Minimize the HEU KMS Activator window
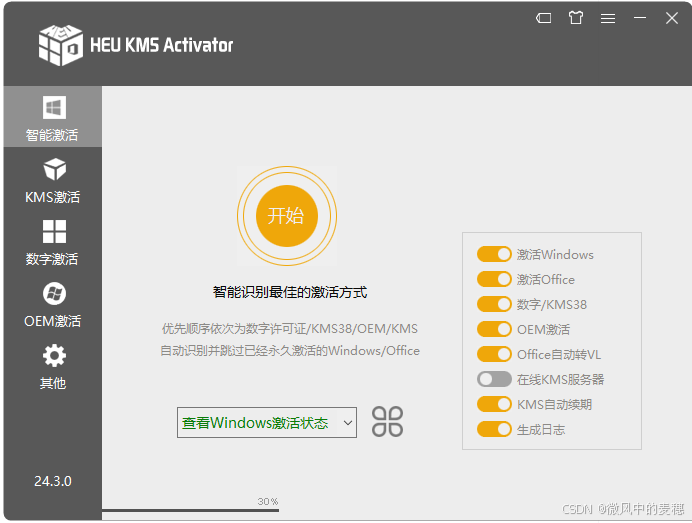The image size is (692, 523). pos(640,18)
